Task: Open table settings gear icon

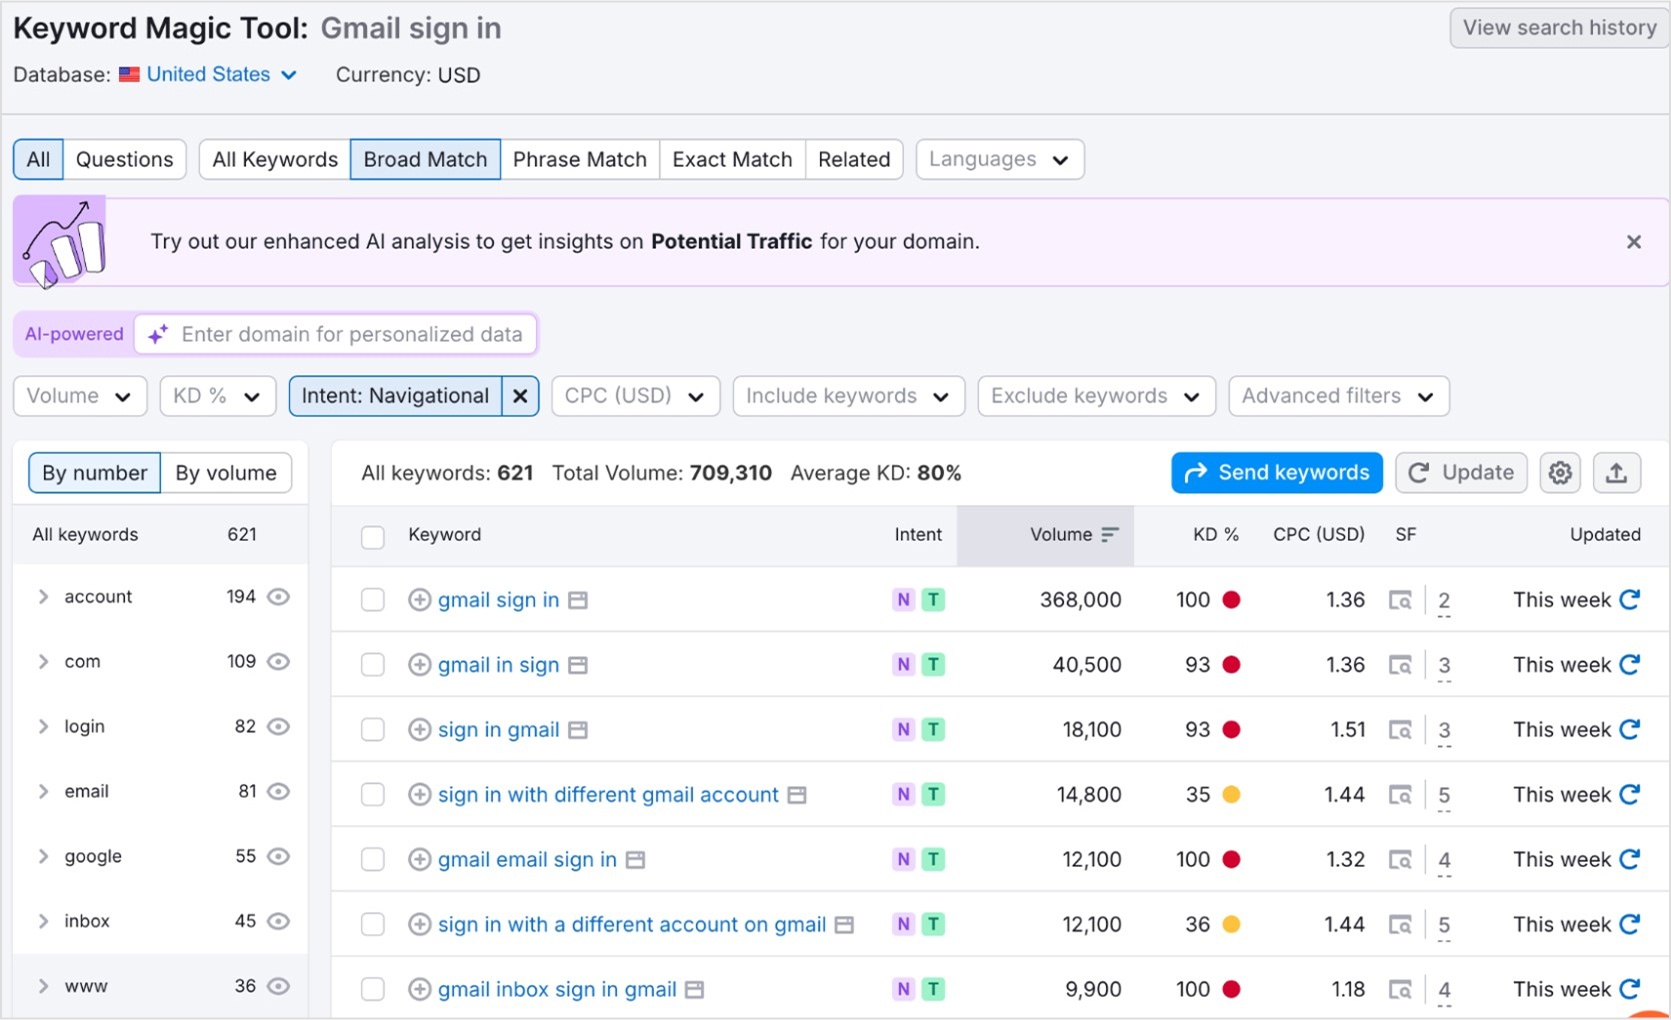Action: [x=1559, y=473]
